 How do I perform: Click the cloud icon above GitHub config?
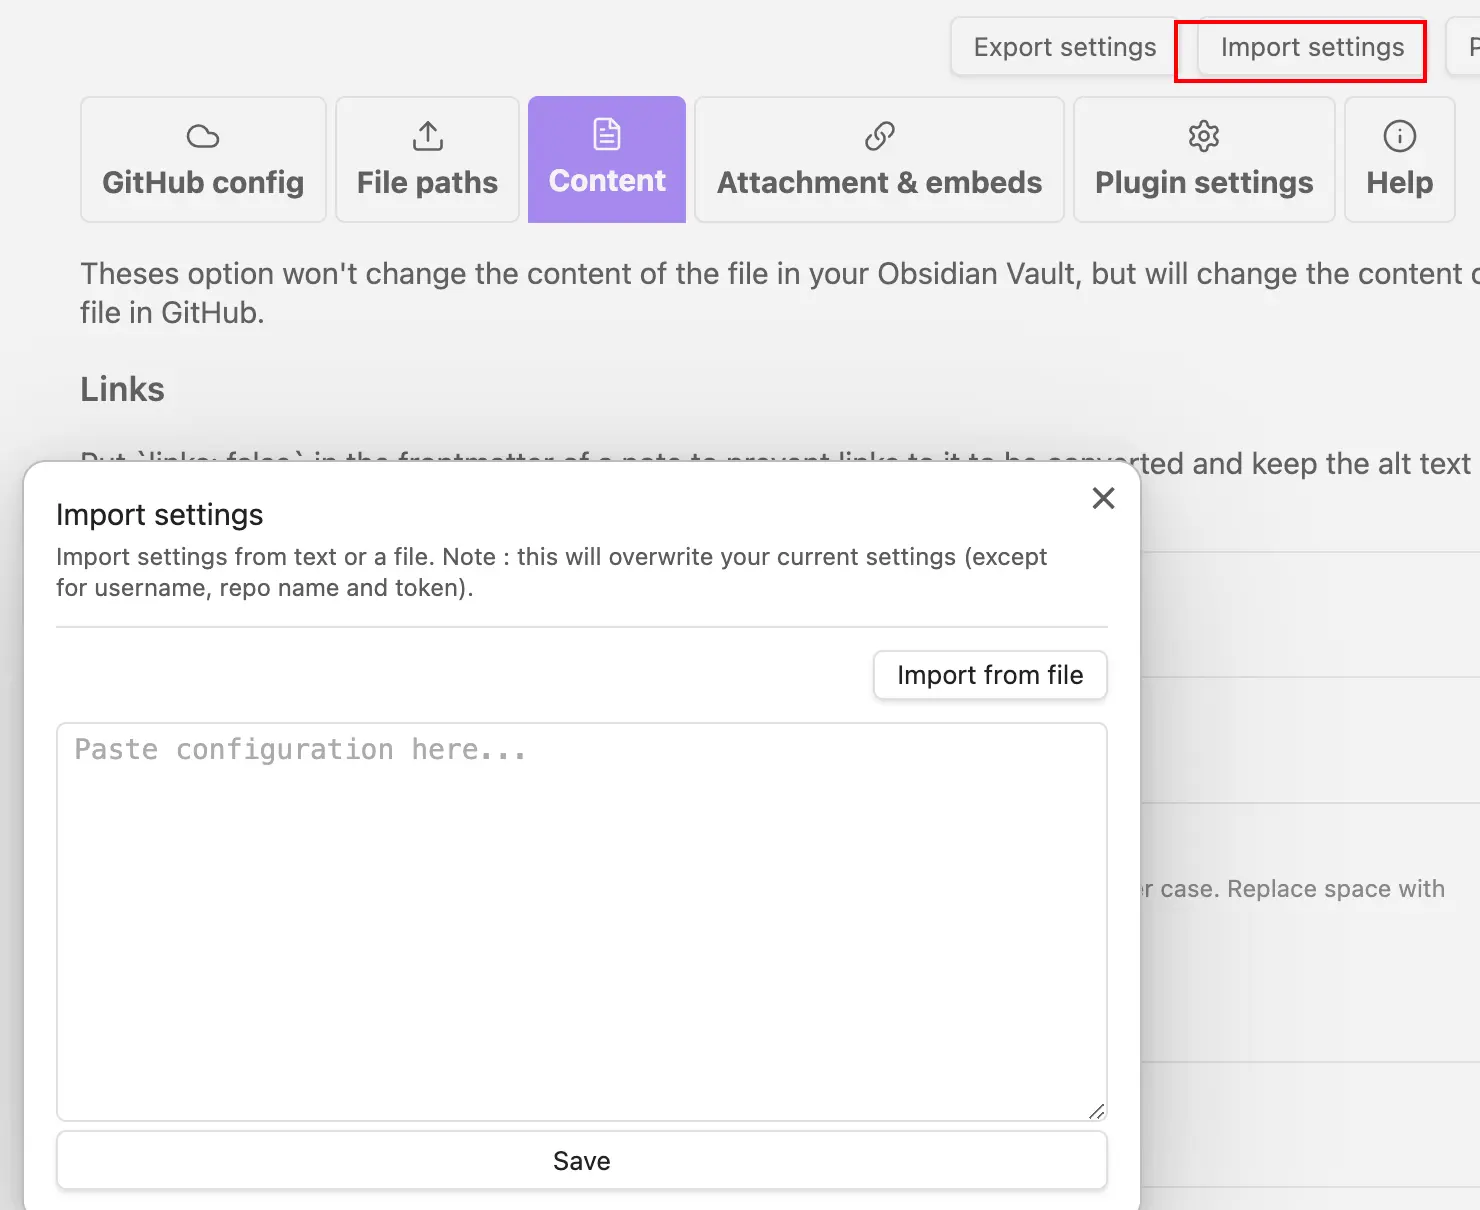tap(203, 136)
